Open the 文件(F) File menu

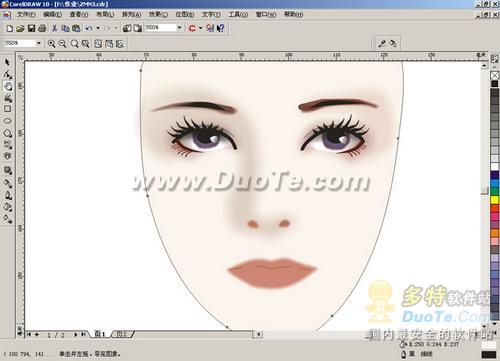tap(26, 14)
